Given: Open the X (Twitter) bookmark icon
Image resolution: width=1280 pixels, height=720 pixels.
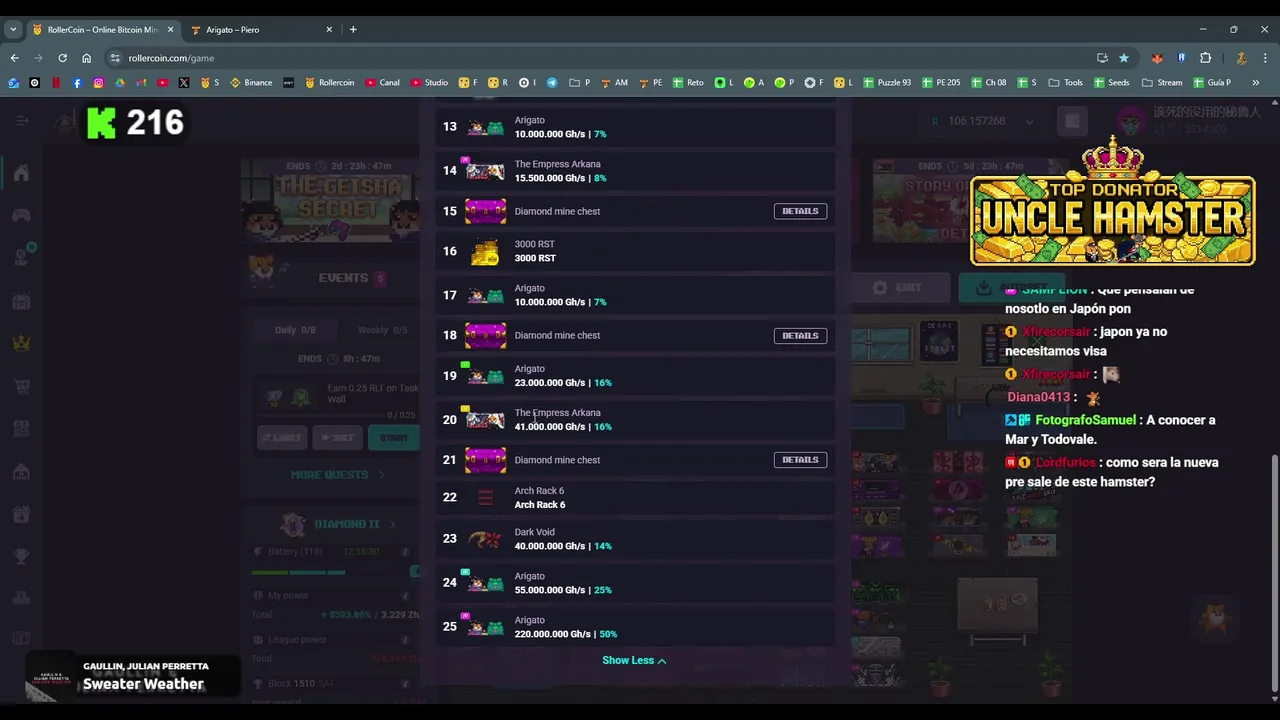Looking at the screenshot, I should (185, 83).
